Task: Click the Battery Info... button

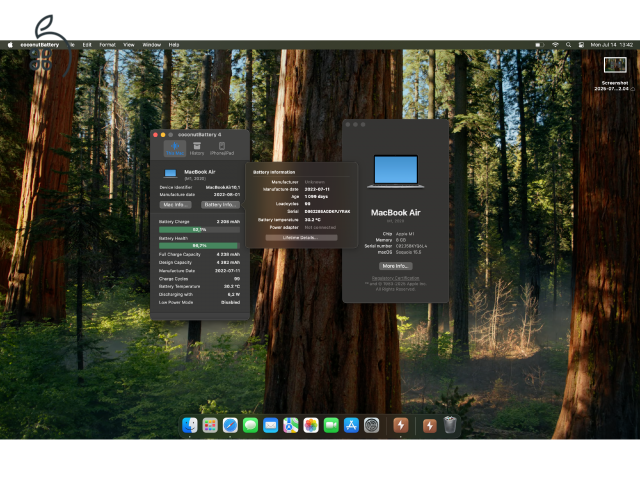Action: 220,204
